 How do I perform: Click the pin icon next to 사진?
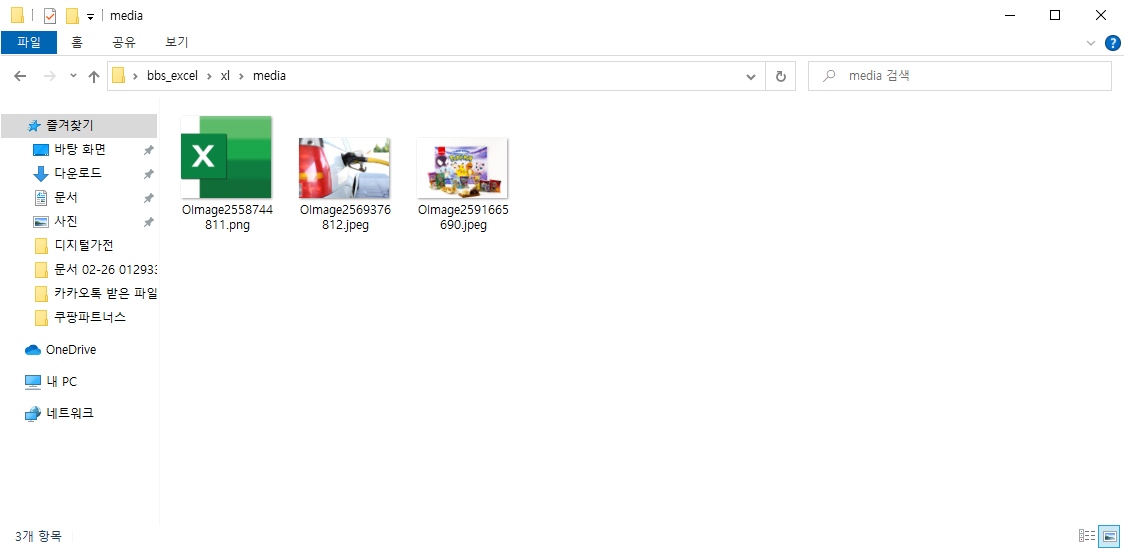tap(148, 222)
